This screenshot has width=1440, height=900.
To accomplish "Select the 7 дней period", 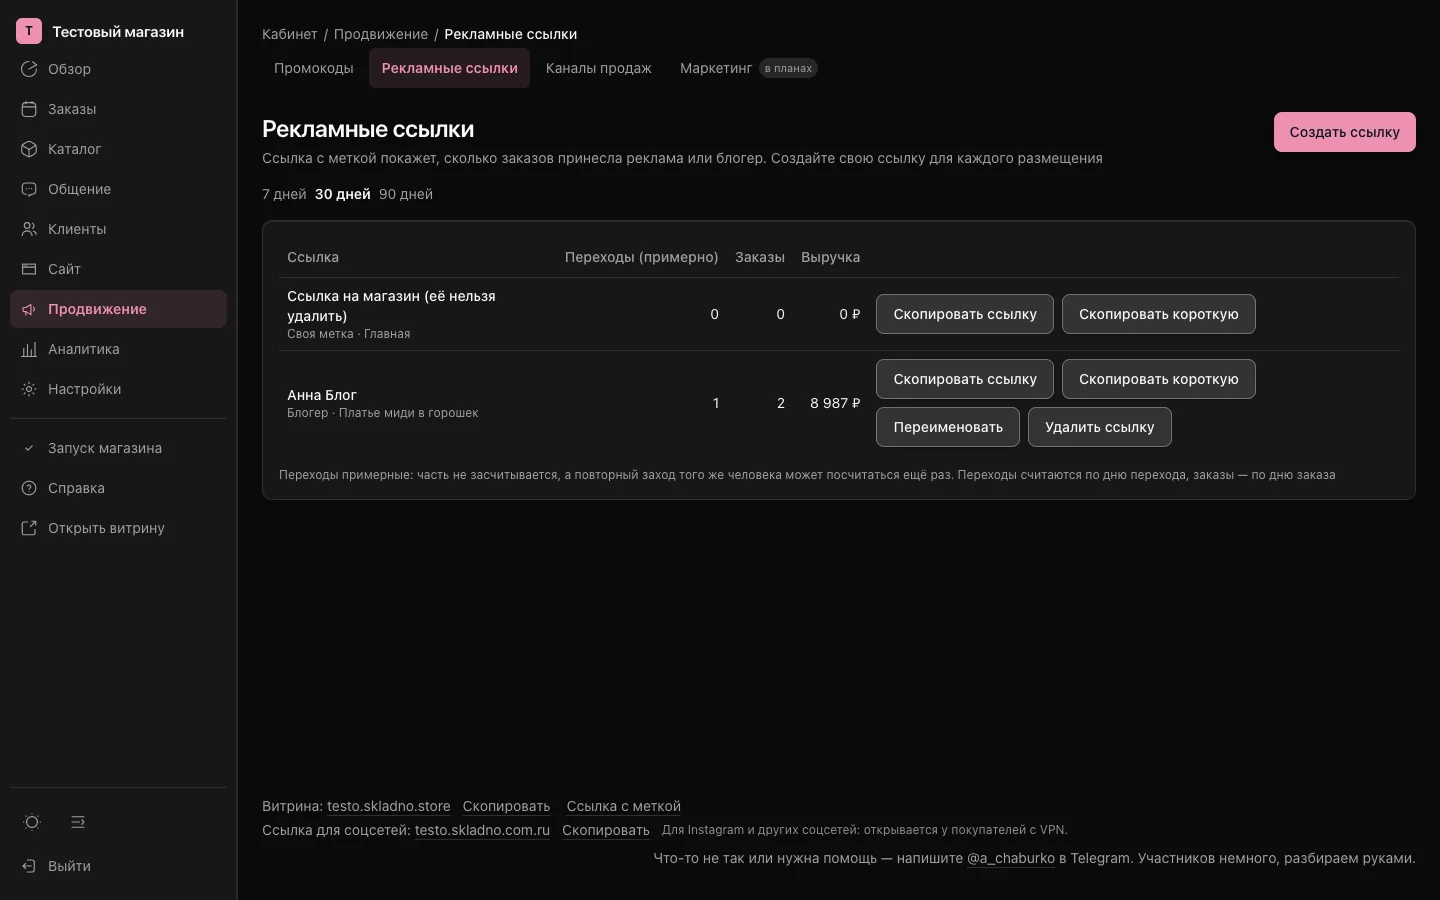I will click(x=284, y=194).
